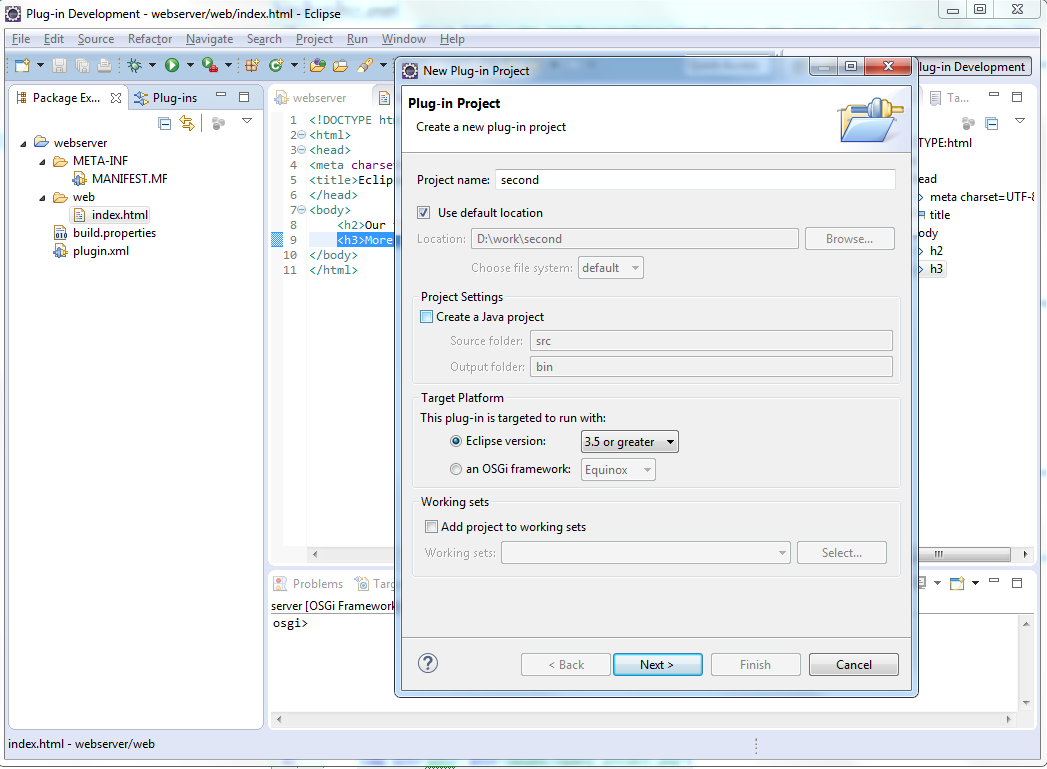Click the New Java Package icon

point(252,65)
